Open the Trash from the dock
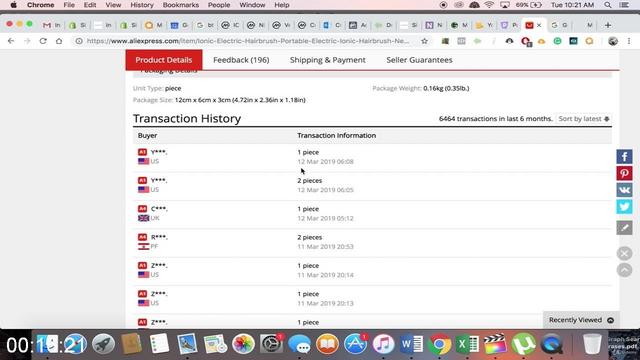The width and height of the screenshot is (640, 360). click(592, 344)
